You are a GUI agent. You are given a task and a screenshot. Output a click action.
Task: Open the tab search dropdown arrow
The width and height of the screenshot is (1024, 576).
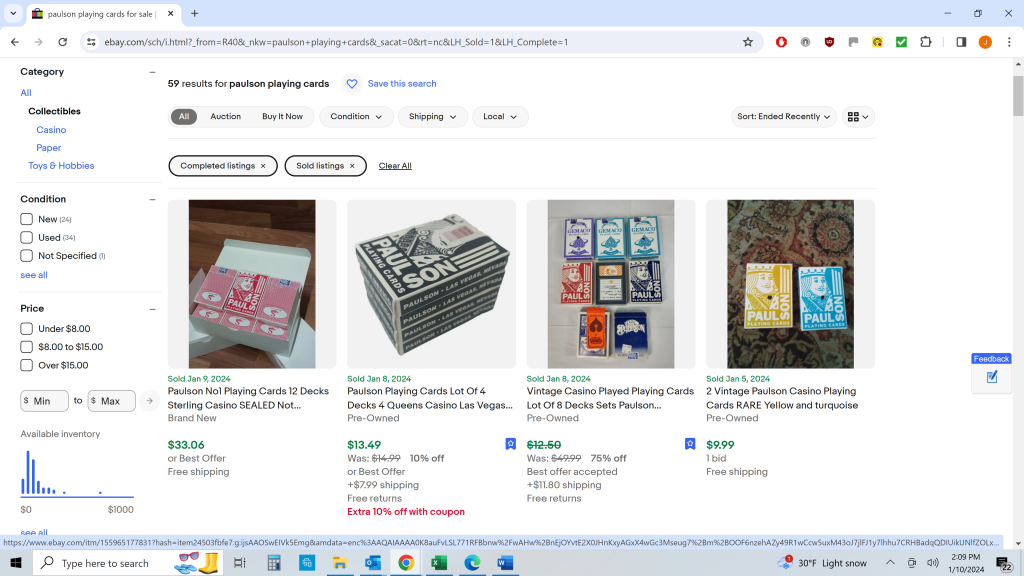pos(13,13)
